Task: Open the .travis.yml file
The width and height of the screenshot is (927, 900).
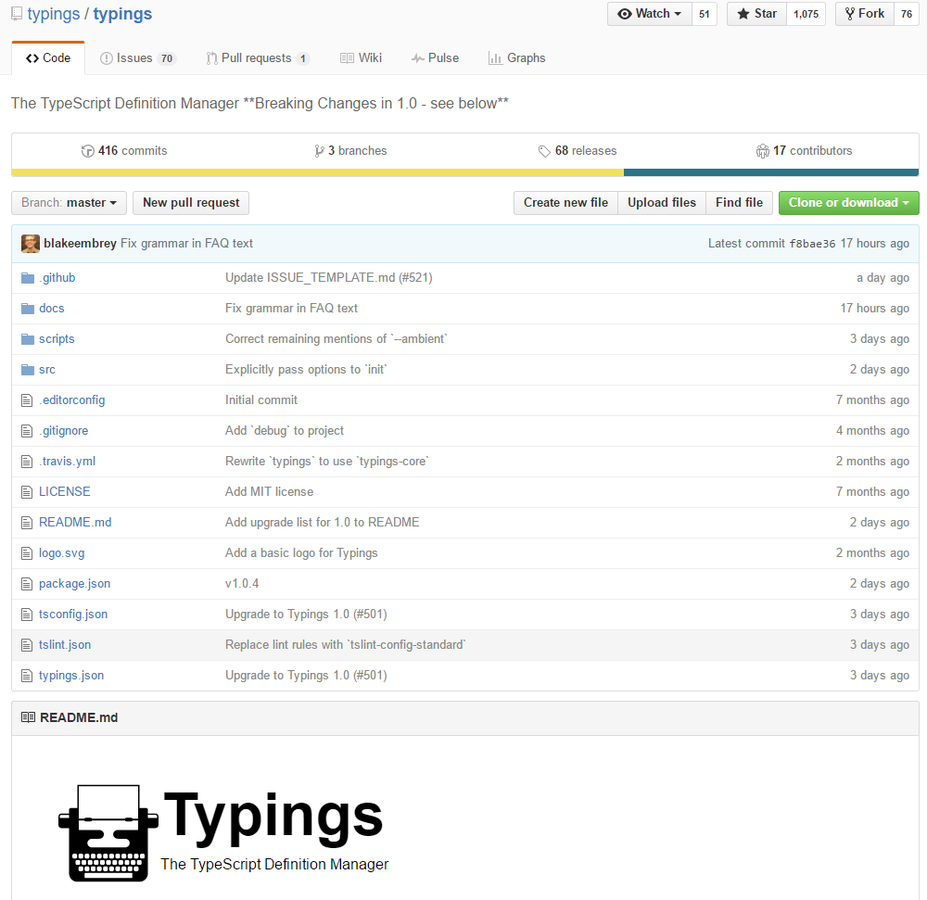Action: click(x=67, y=461)
